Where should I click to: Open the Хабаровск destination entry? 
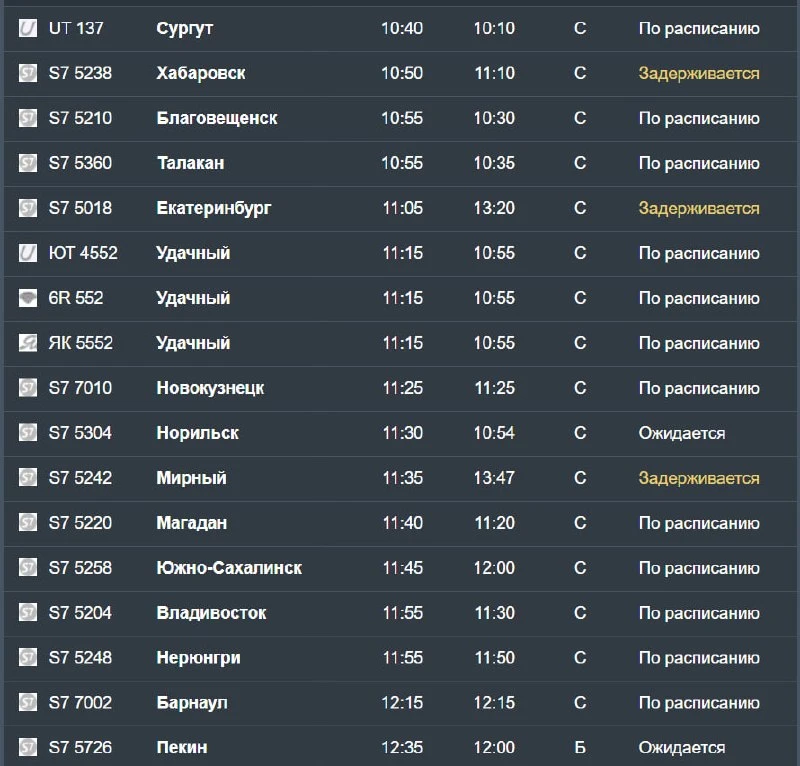click(201, 73)
